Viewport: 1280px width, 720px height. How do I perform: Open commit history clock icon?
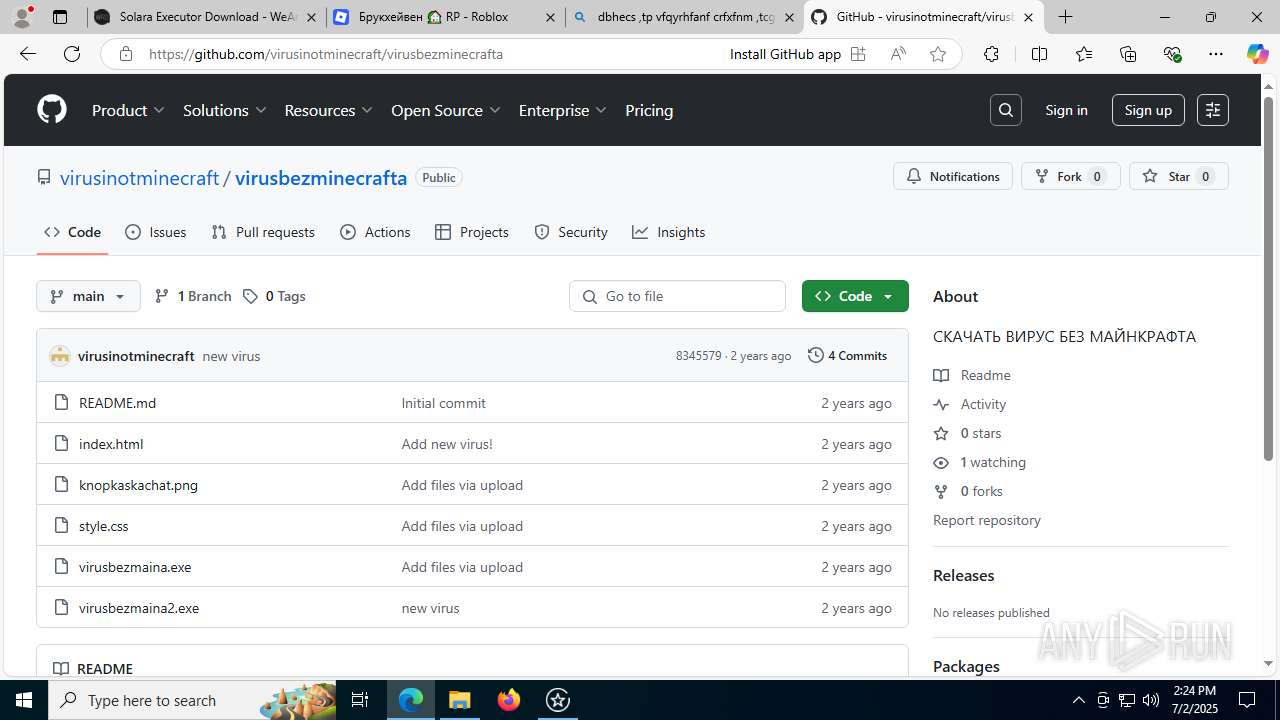(816, 355)
